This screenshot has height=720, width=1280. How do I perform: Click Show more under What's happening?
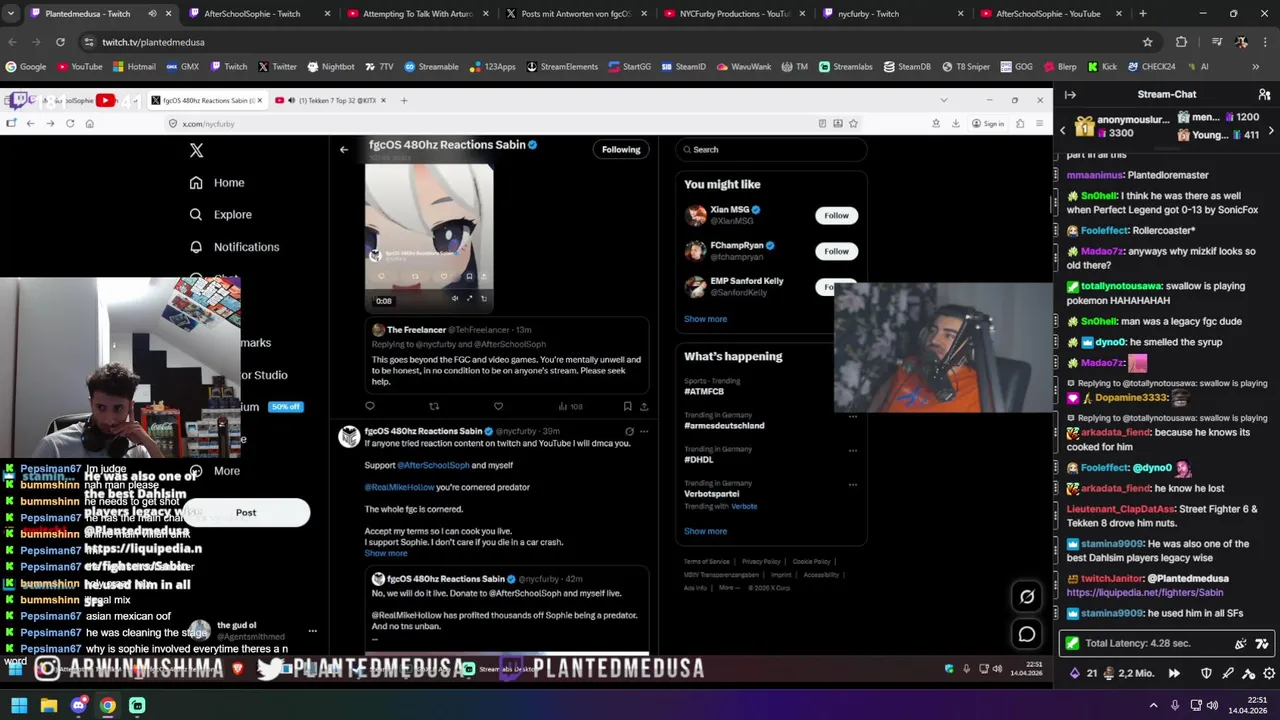(705, 531)
